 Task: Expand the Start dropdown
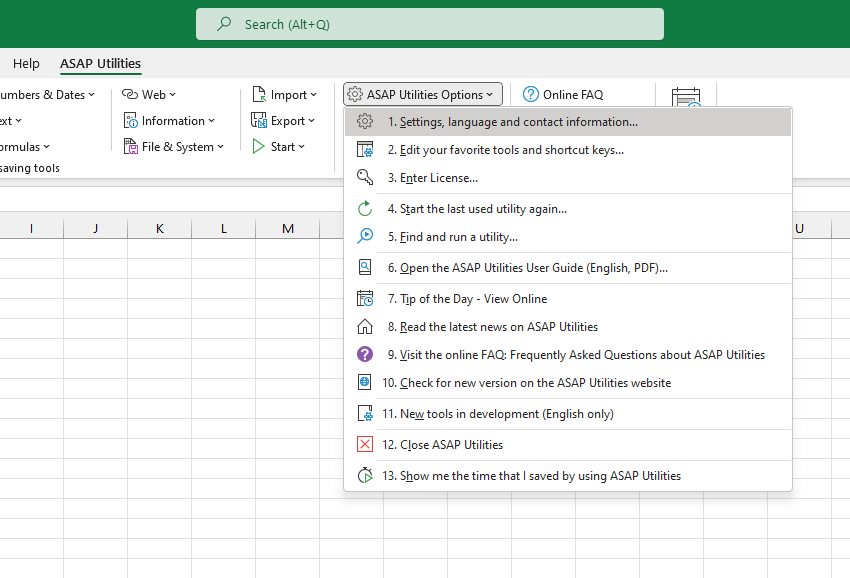tap(301, 147)
